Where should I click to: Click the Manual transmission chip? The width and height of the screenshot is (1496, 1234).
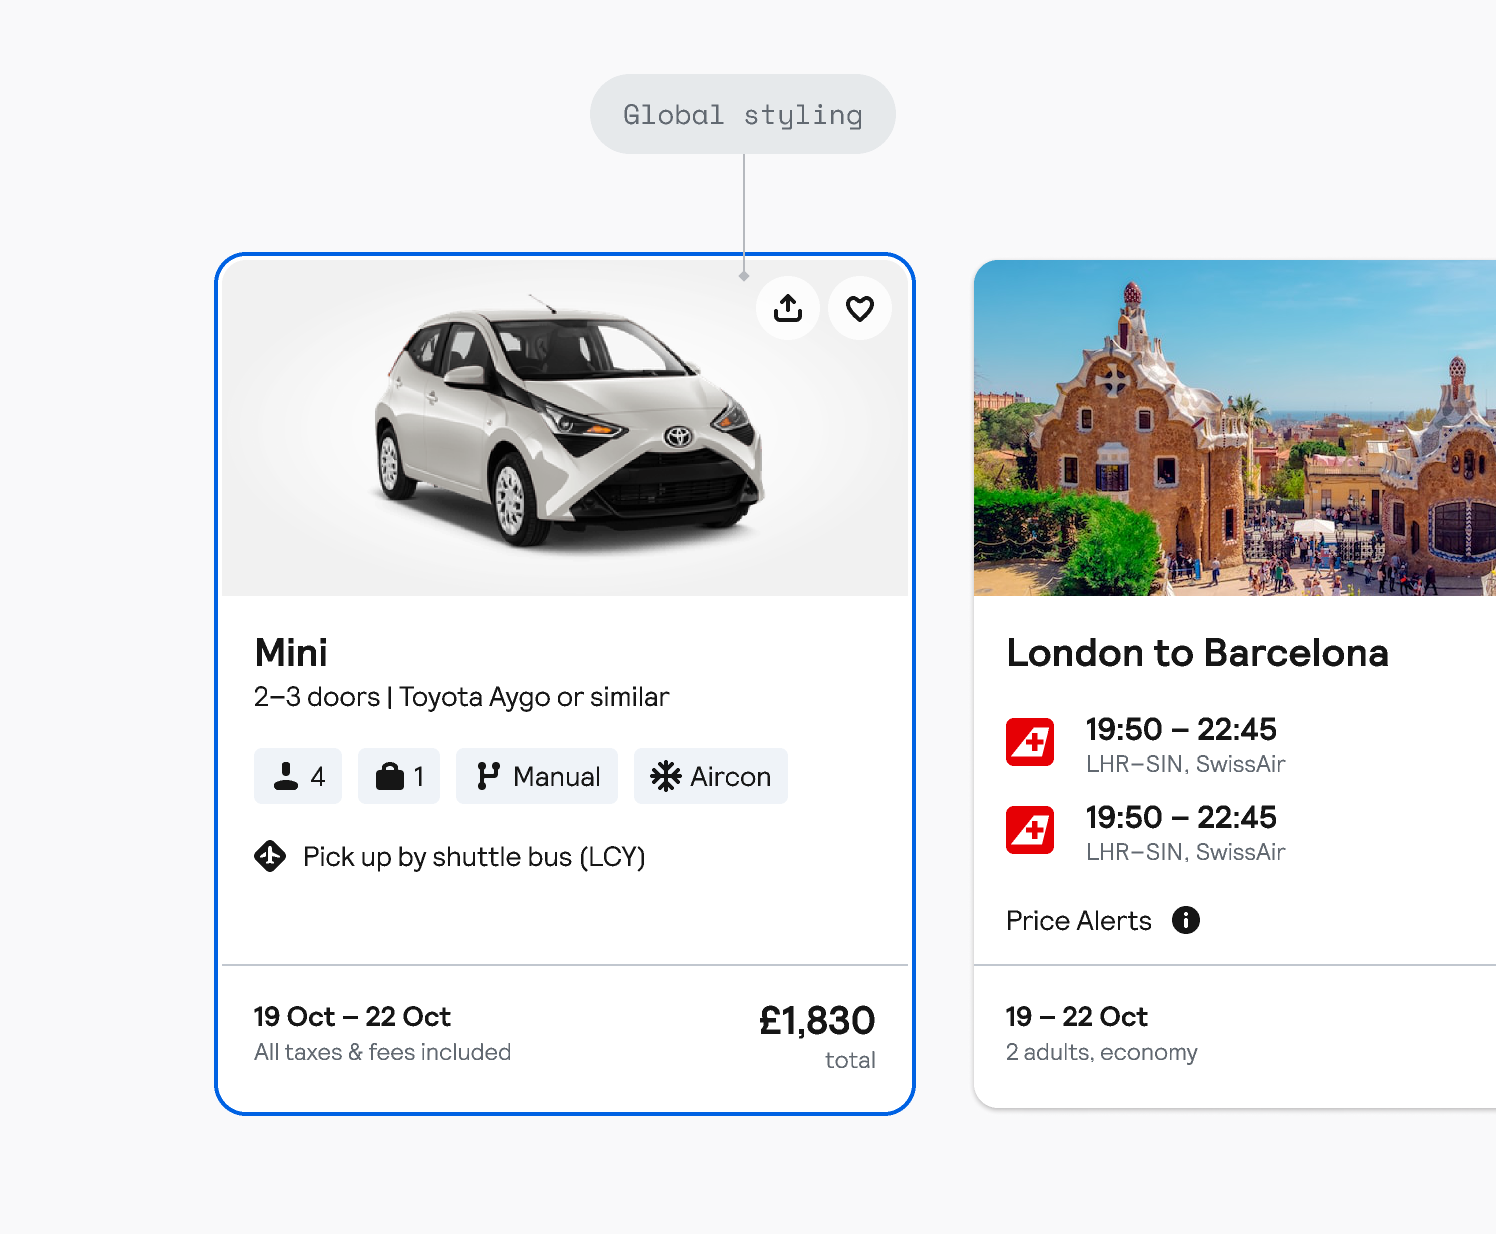pos(537,776)
